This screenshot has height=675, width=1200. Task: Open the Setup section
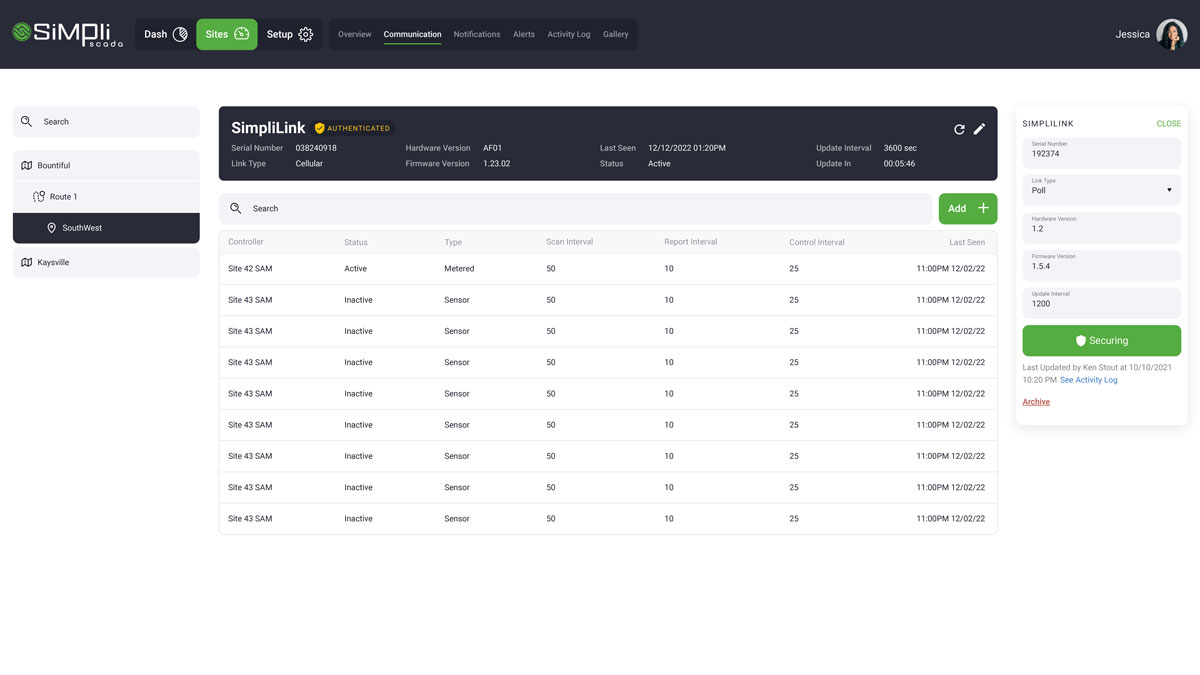(x=290, y=34)
